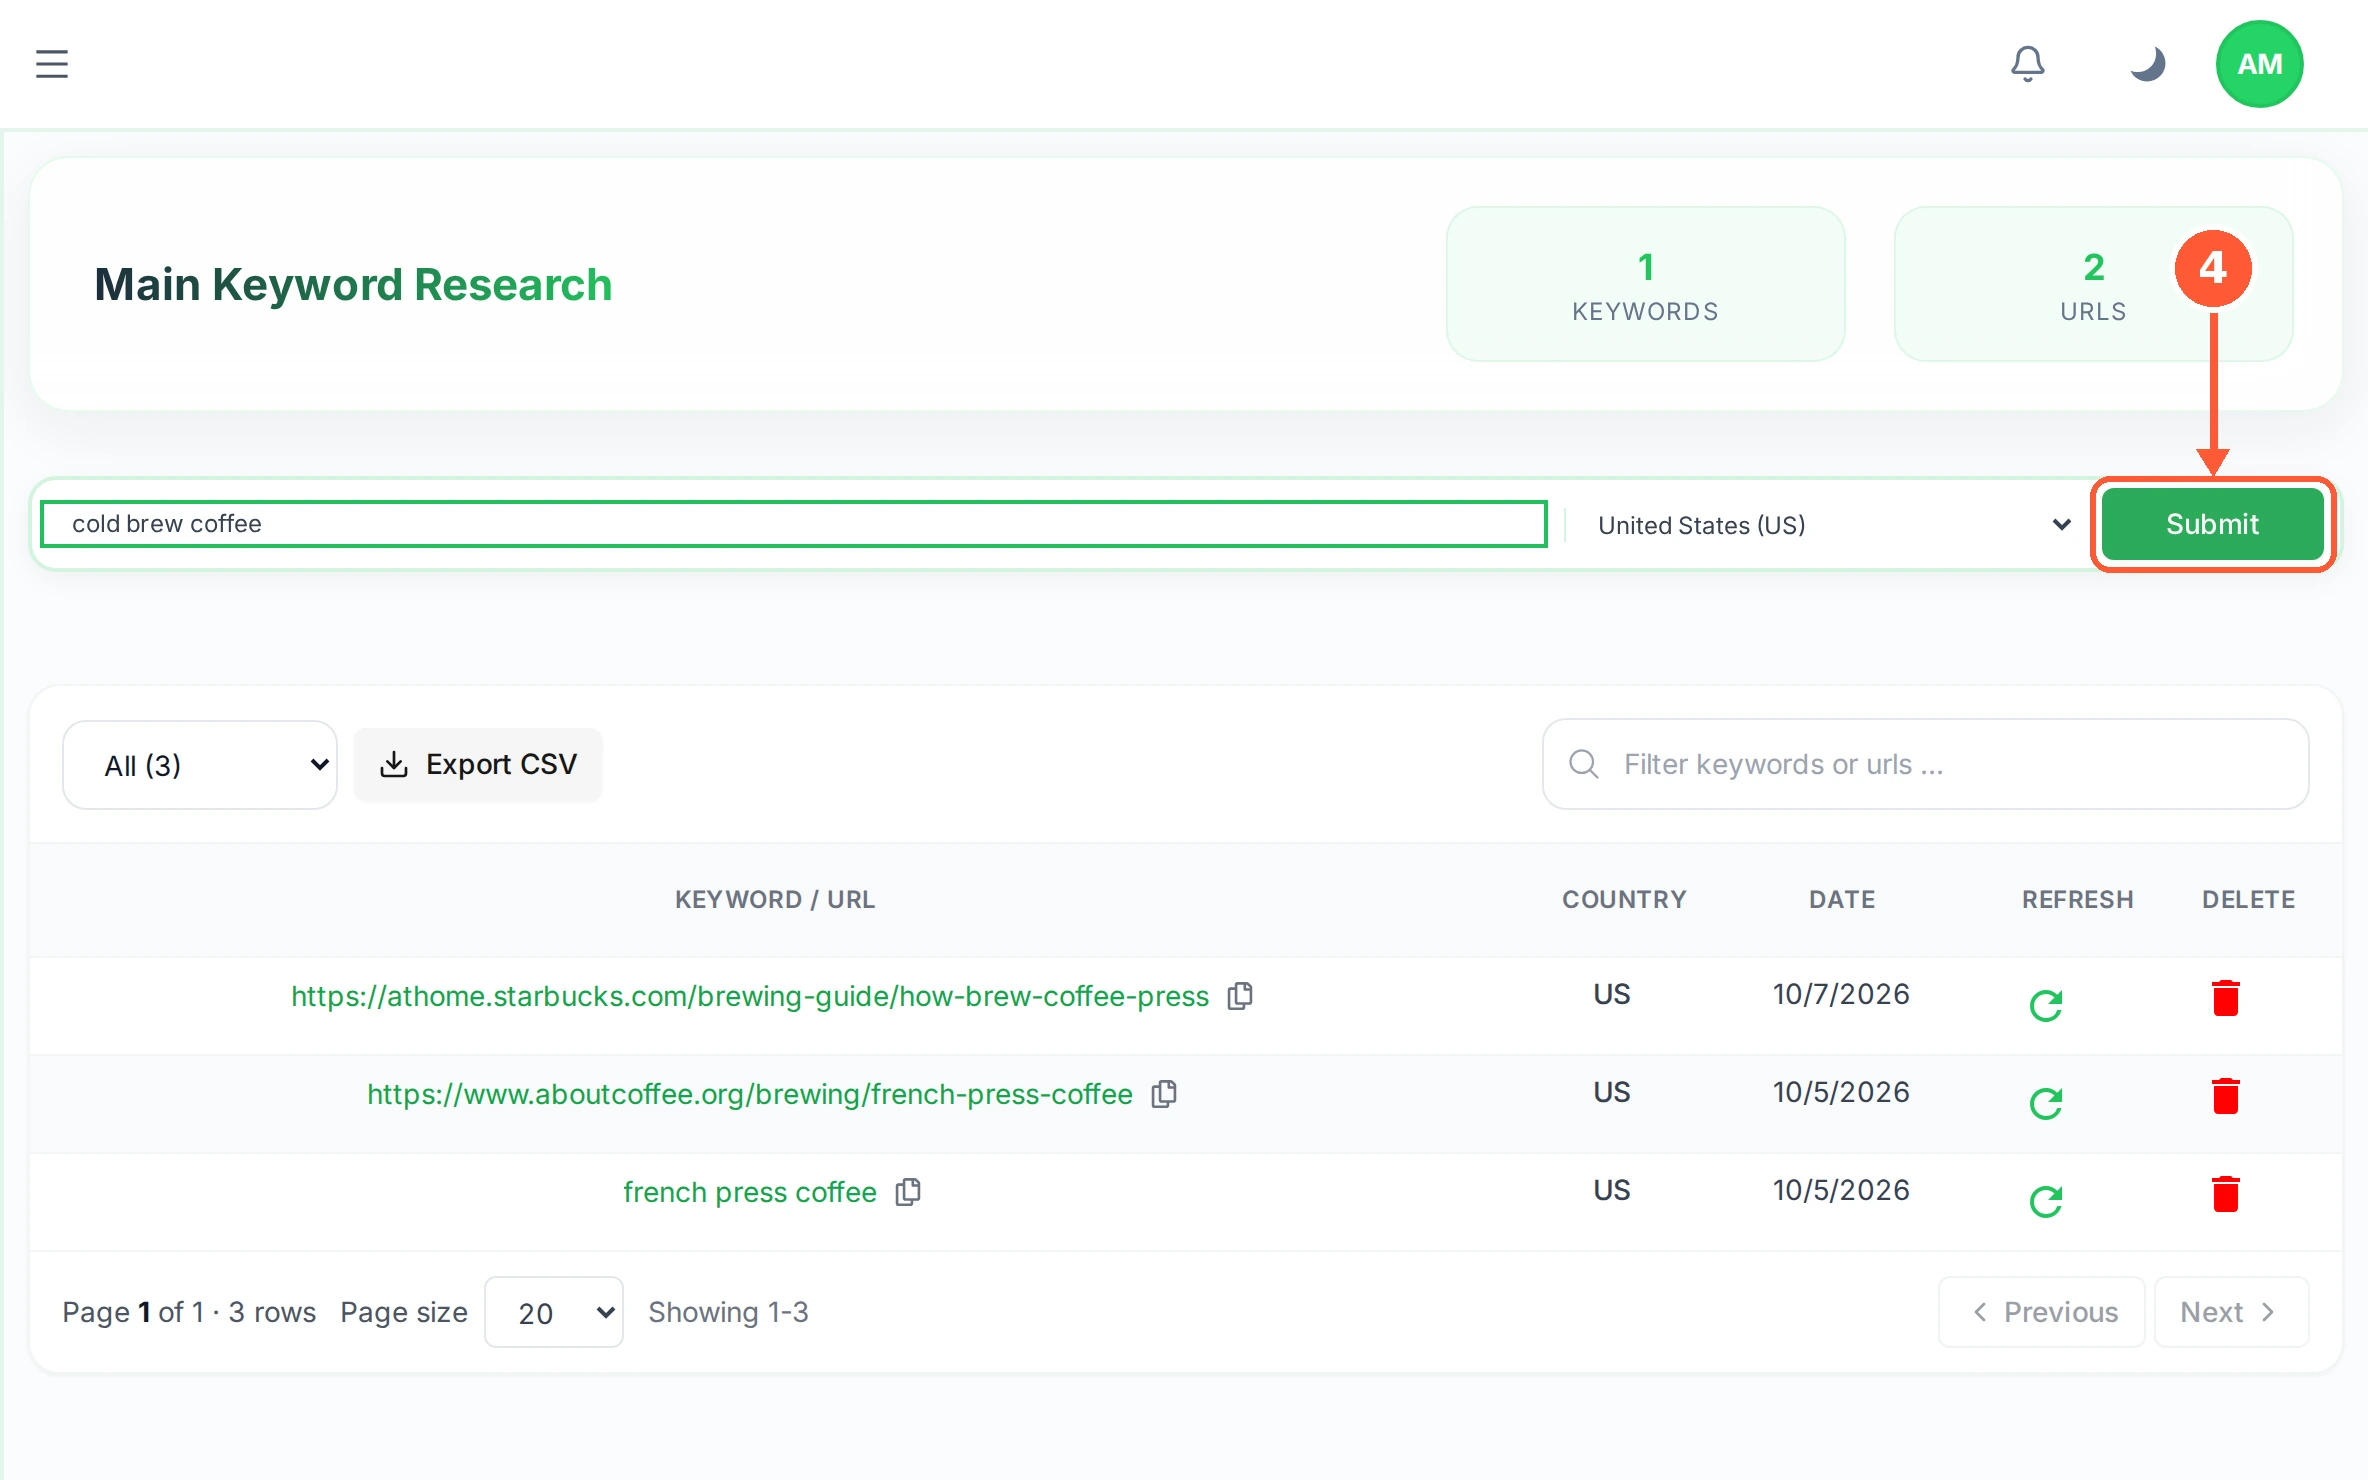Click the REFRESH column header
Viewport: 2368px width, 1480px height.
click(2078, 899)
